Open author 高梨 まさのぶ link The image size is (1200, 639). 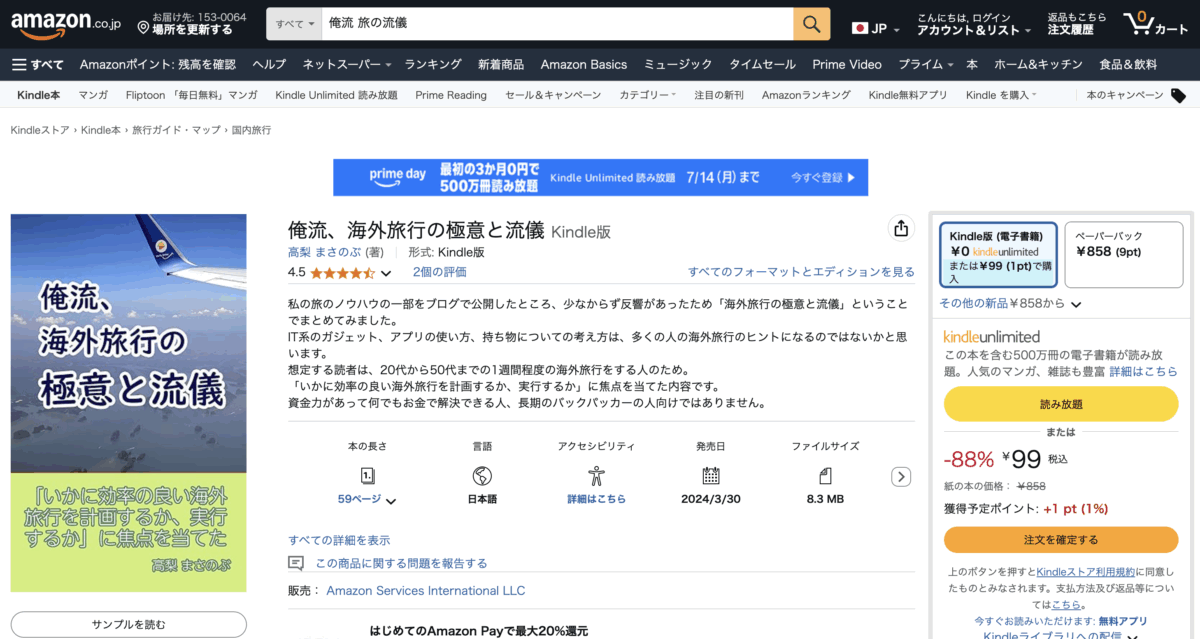[x=325, y=253]
